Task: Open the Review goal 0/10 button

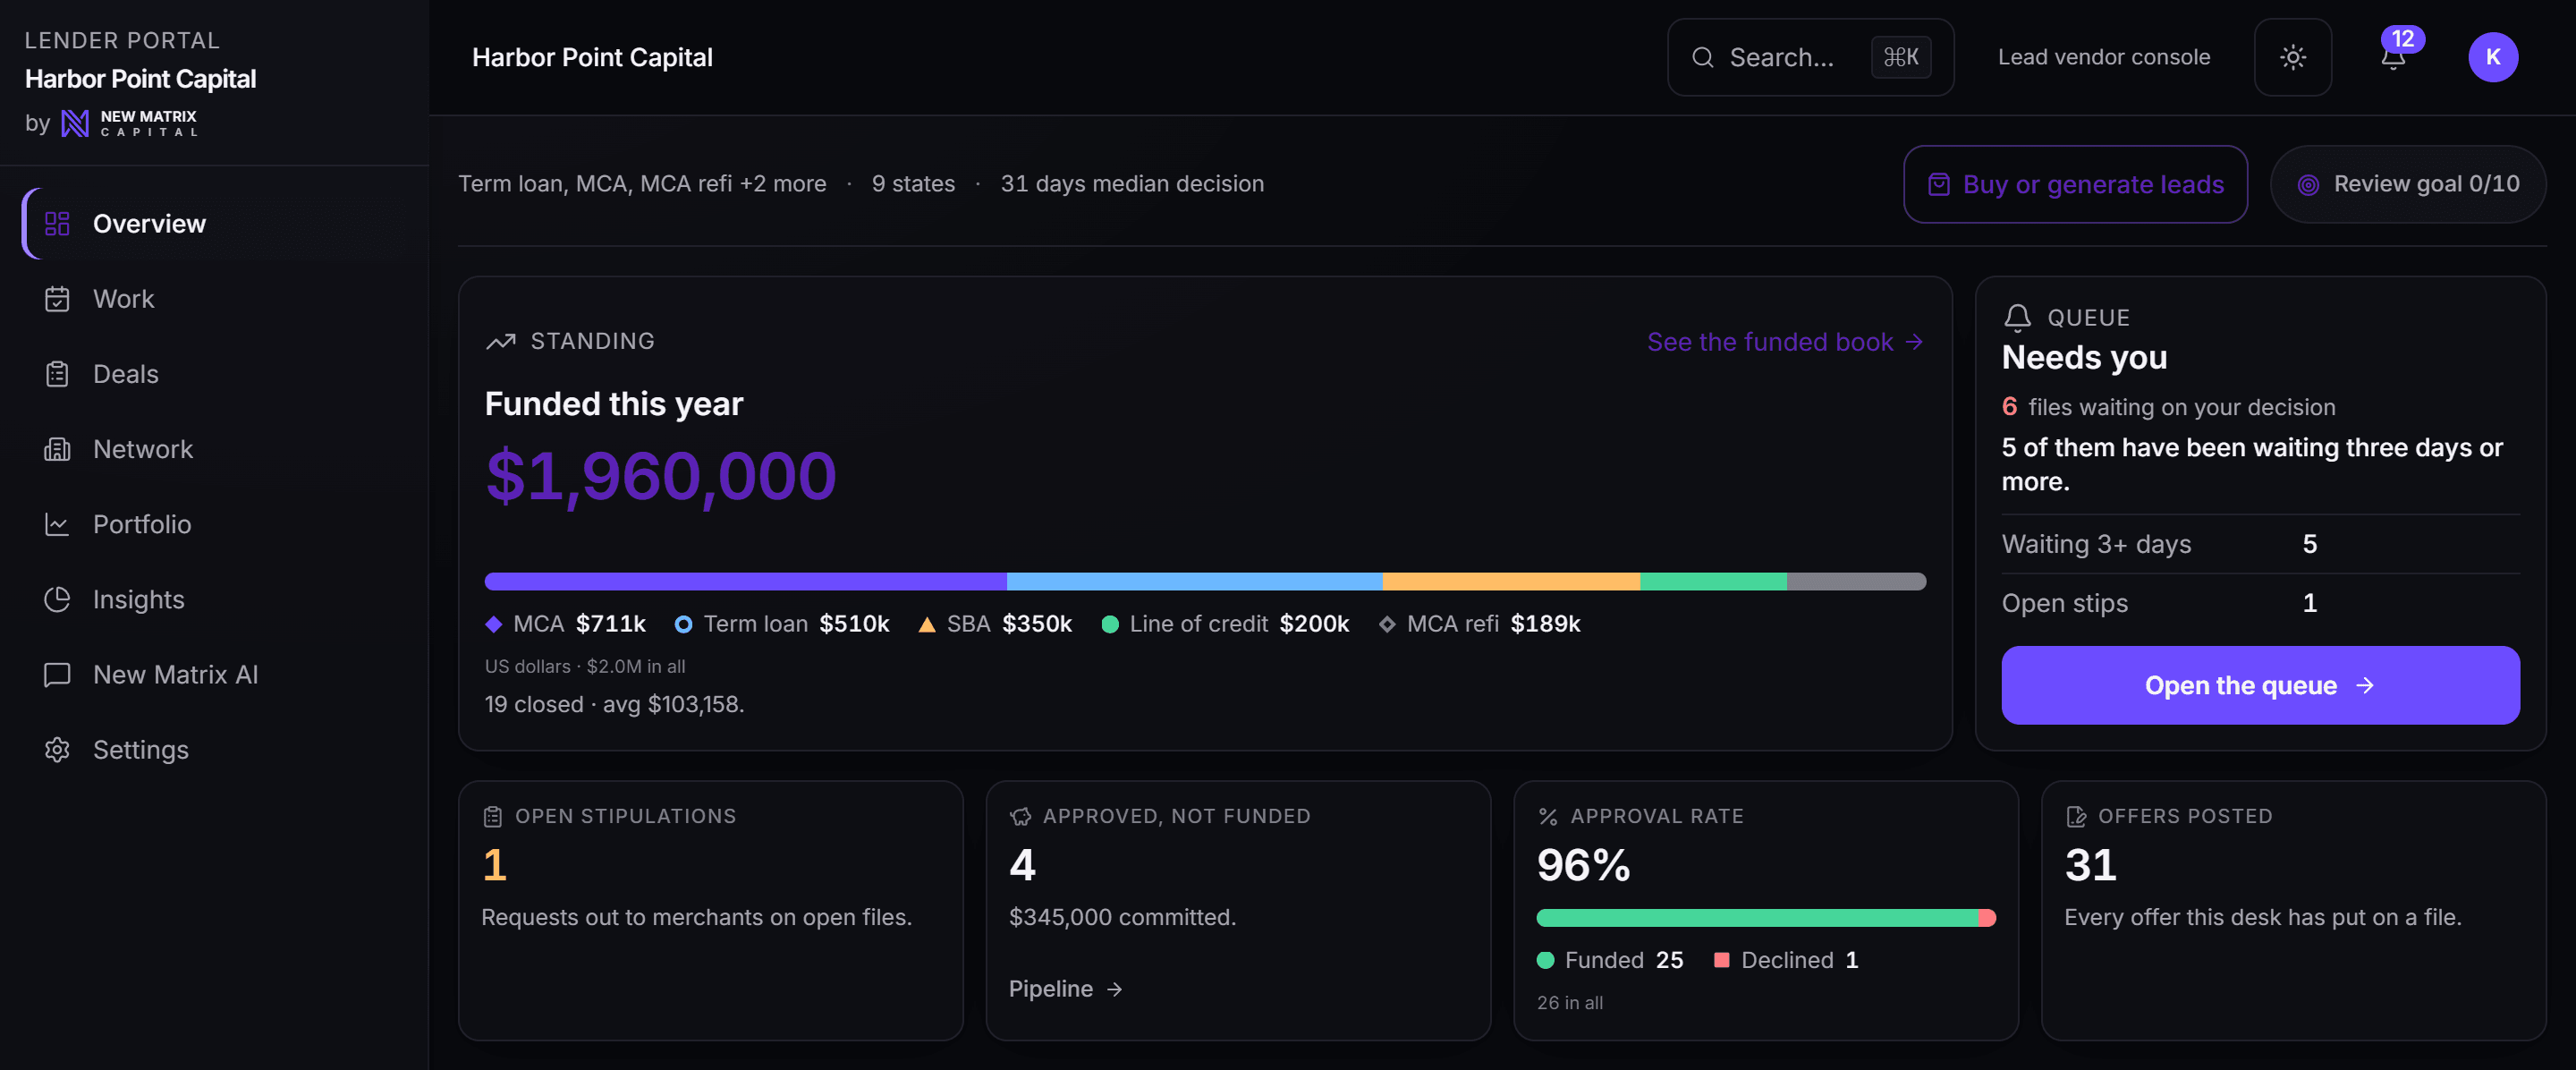Action: (2407, 184)
